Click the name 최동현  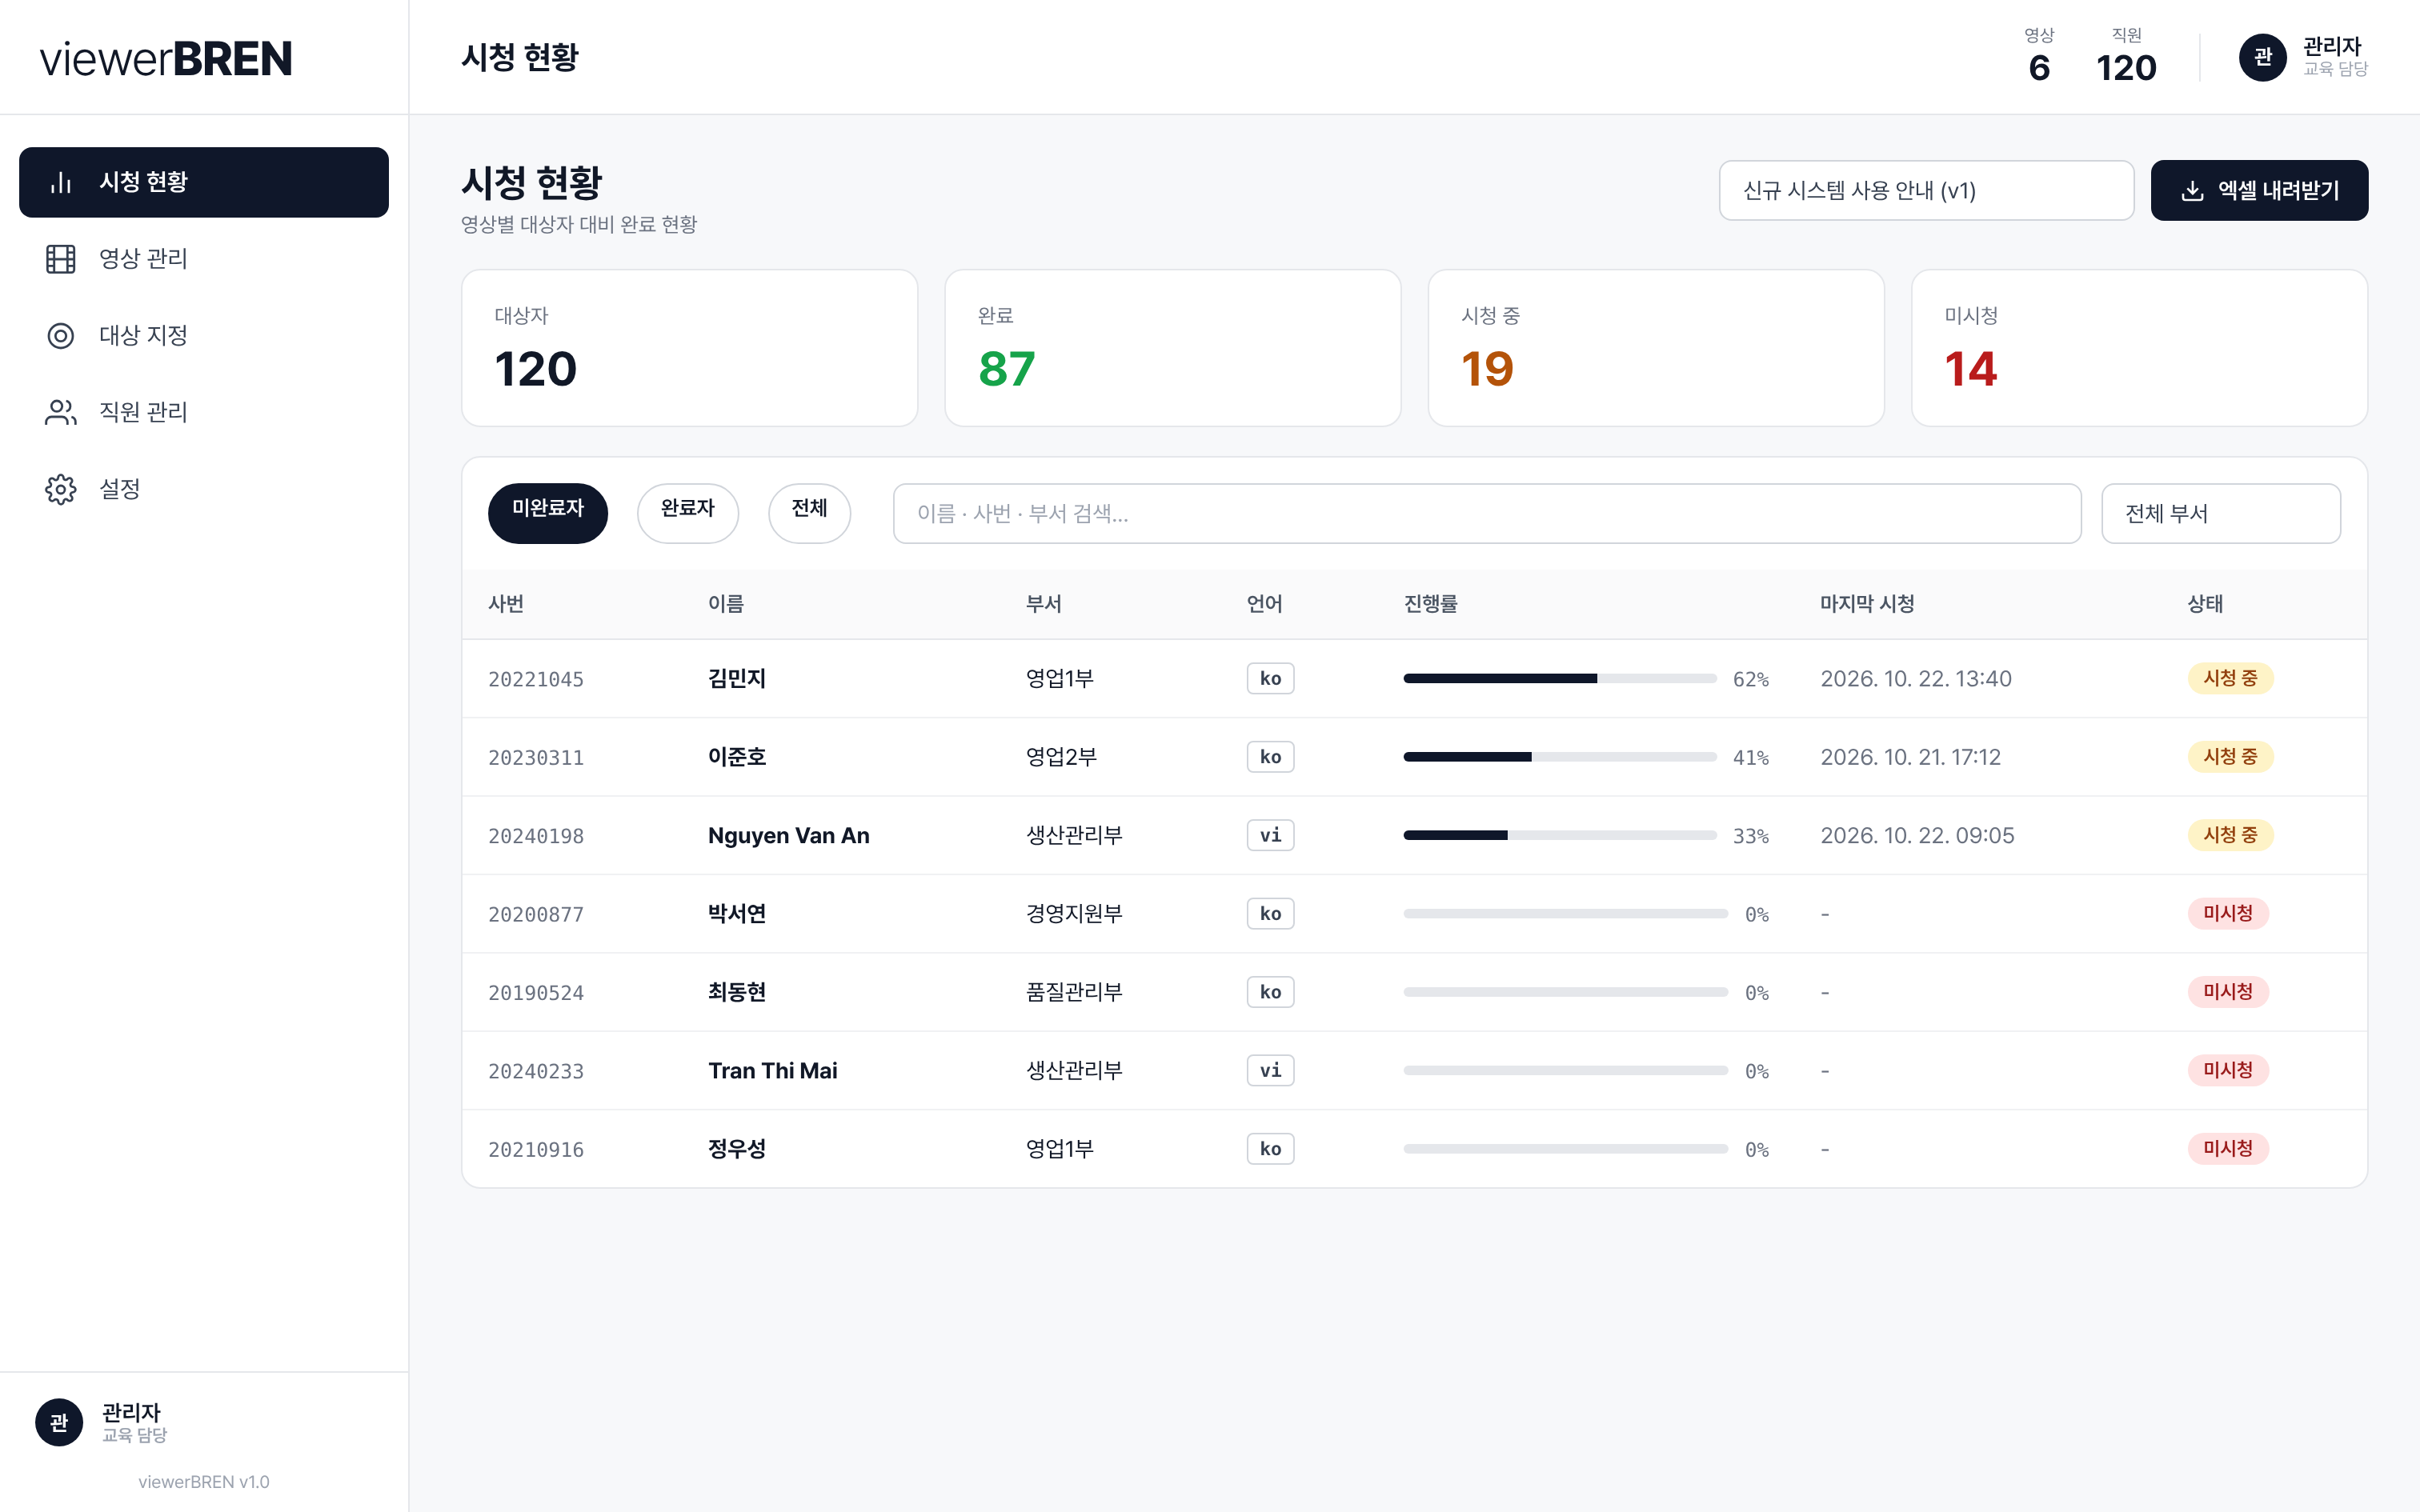click(737, 992)
